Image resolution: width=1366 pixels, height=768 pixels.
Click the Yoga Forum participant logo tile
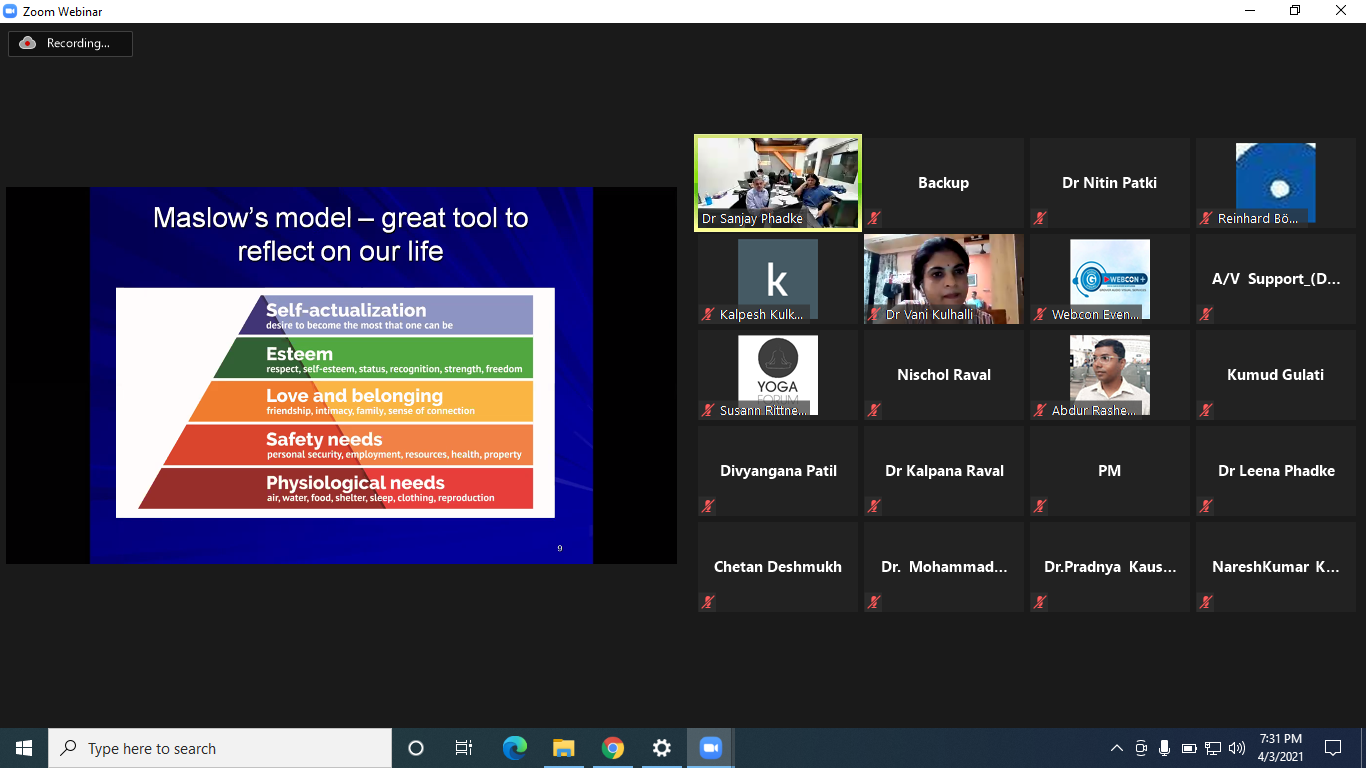coord(778,375)
